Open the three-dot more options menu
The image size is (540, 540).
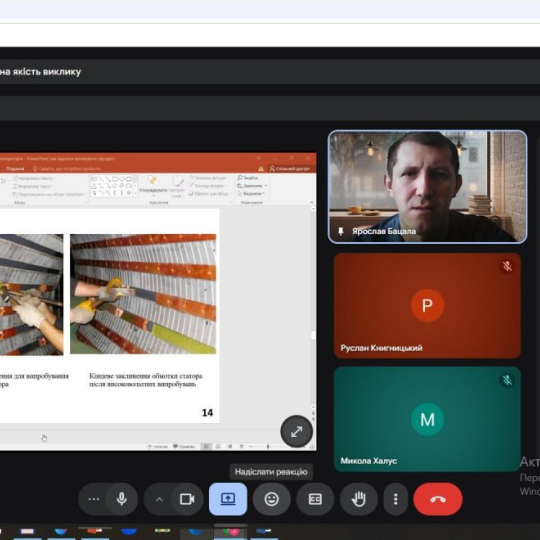pos(395,499)
